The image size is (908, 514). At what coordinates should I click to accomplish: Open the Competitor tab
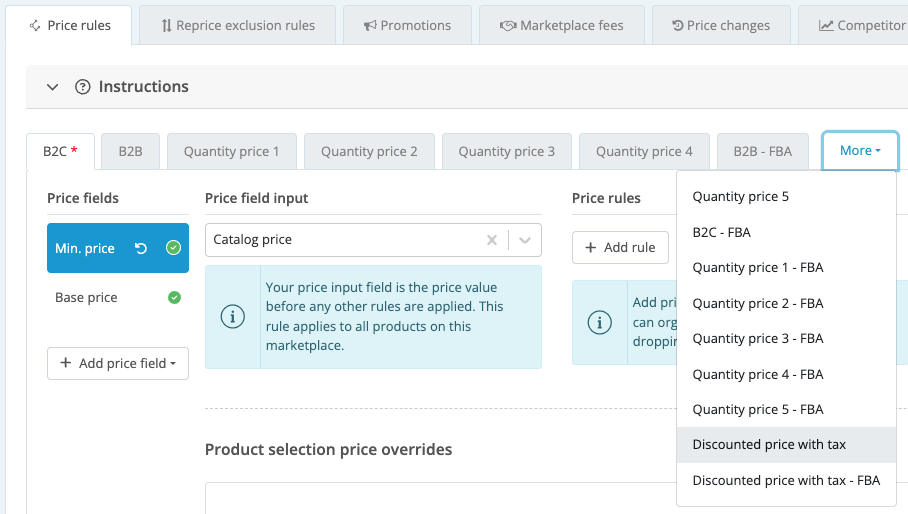[854, 25]
